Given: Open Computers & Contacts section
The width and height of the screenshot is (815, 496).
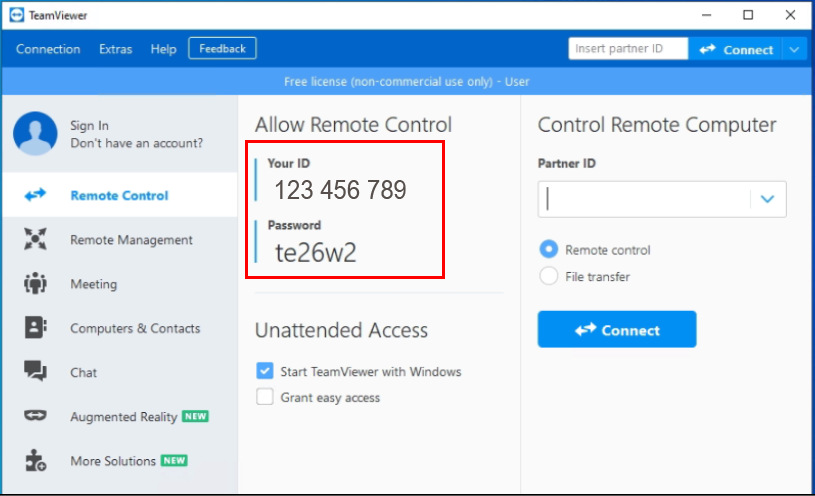Looking at the screenshot, I should [120, 328].
